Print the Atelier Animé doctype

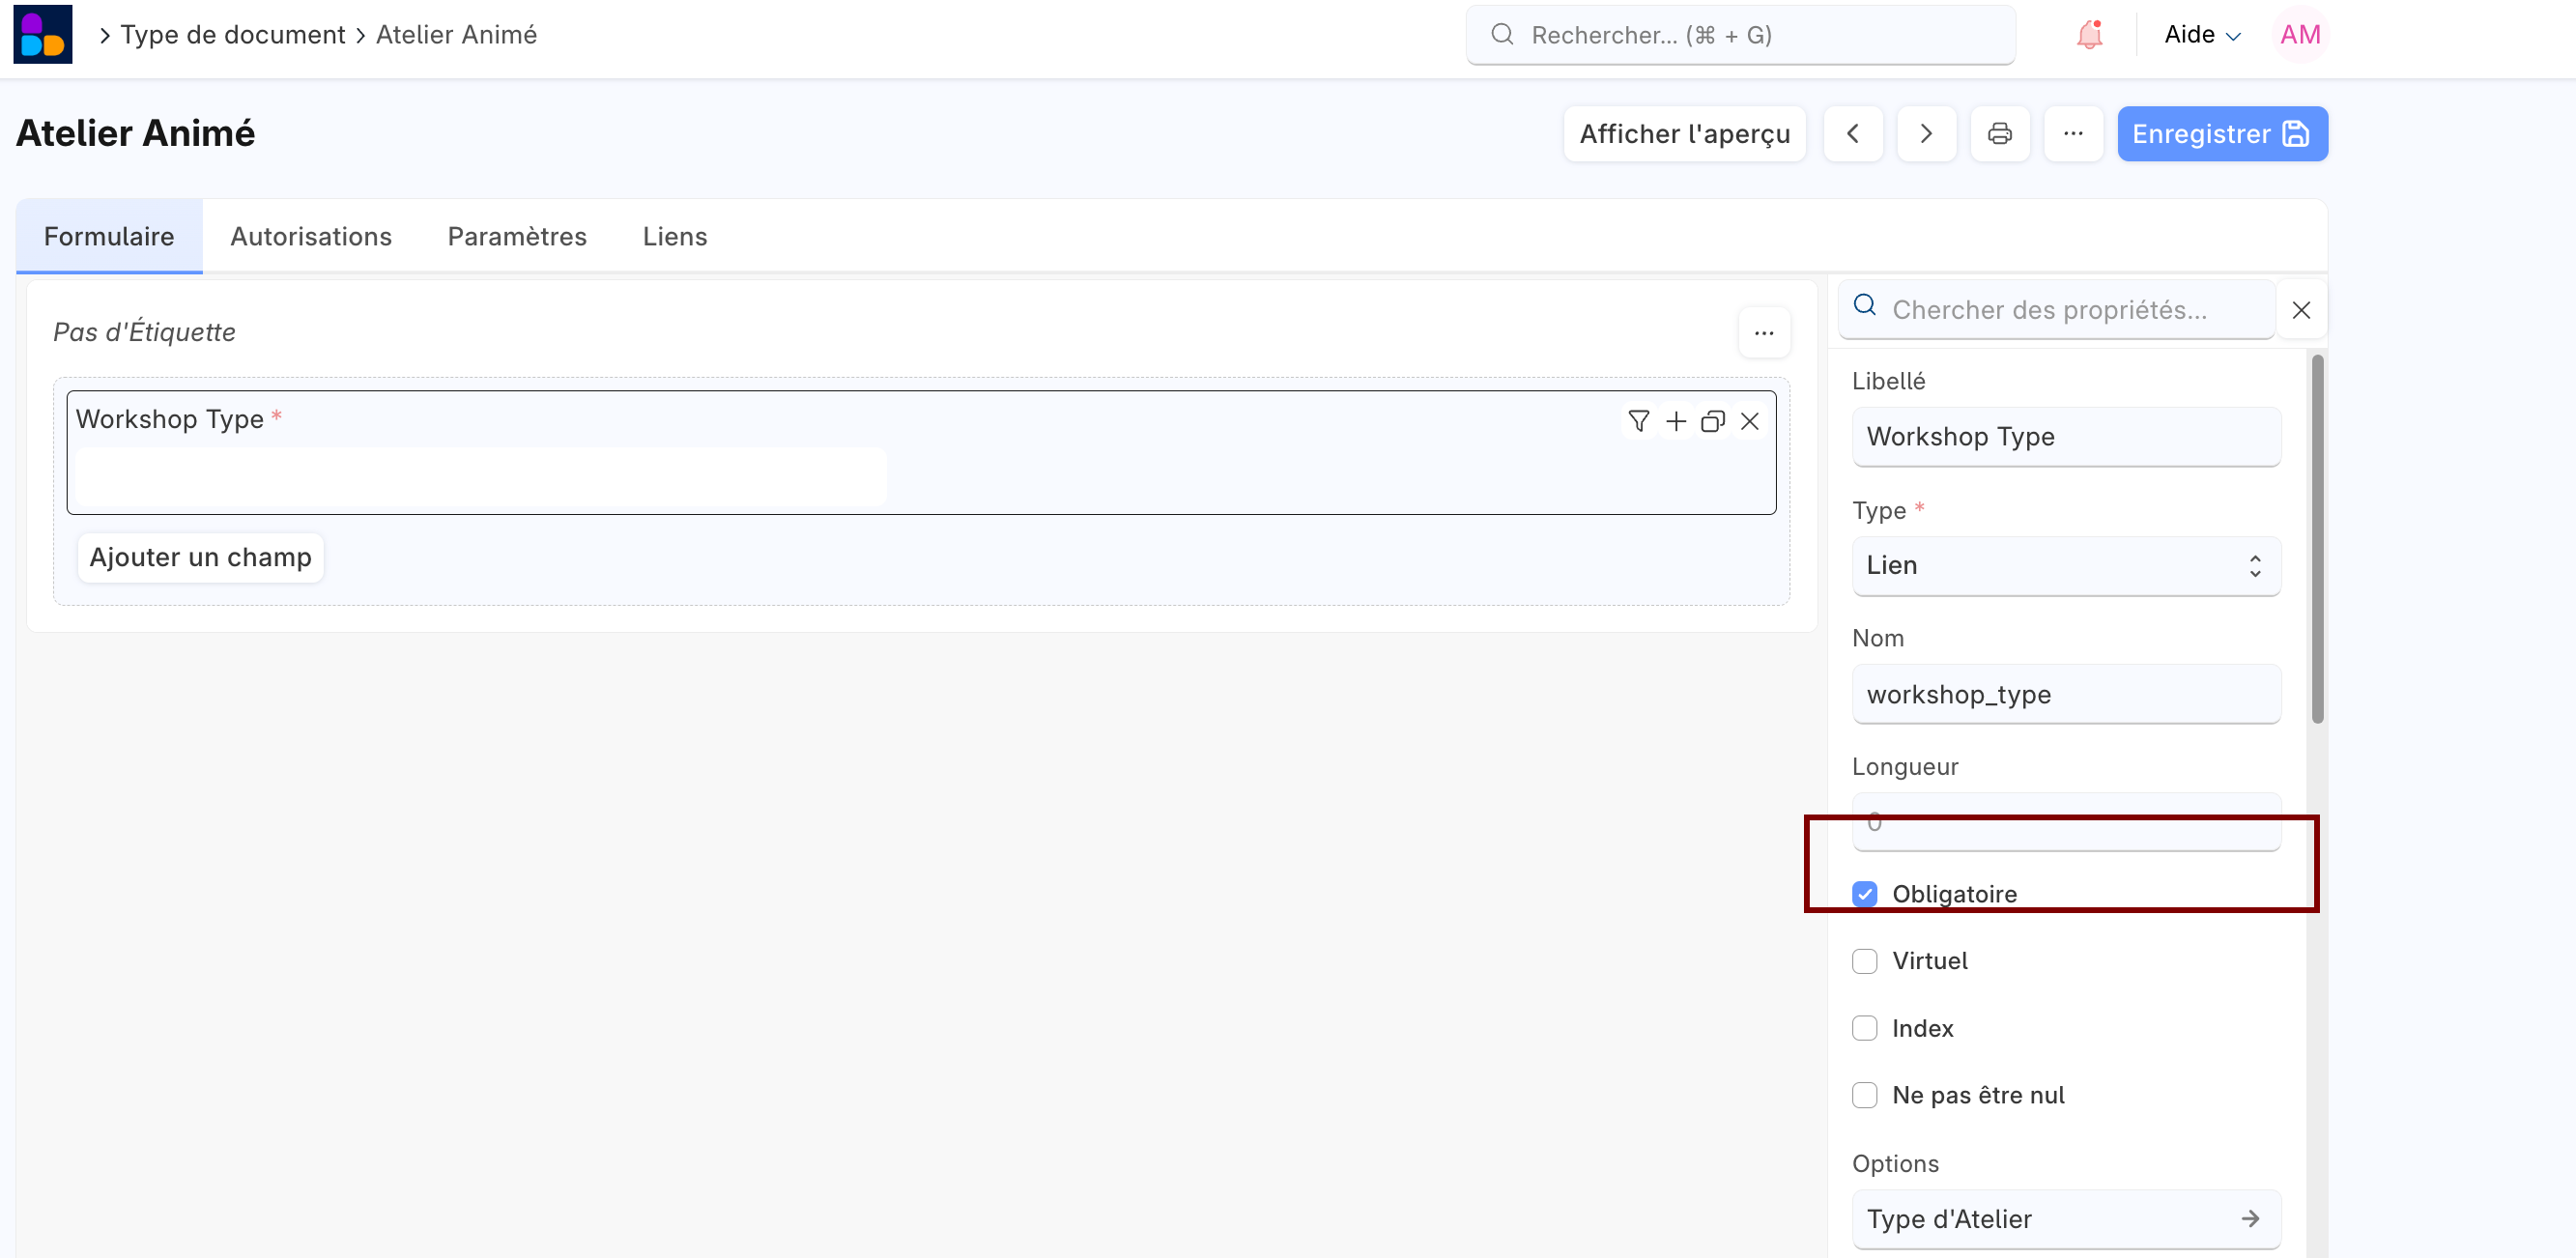(x=2000, y=134)
